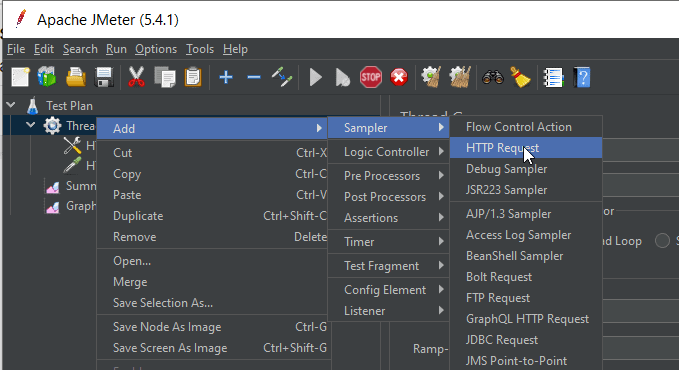Open the Run menu
This screenshot has height=370, width=679.
[116, 49]
